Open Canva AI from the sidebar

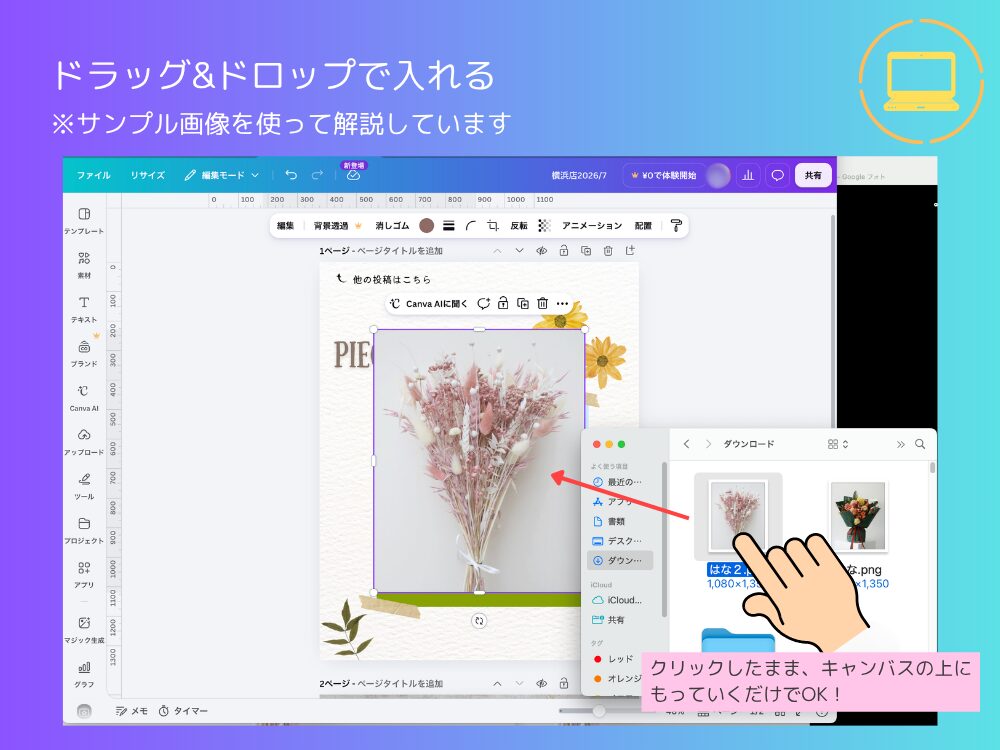84,398
